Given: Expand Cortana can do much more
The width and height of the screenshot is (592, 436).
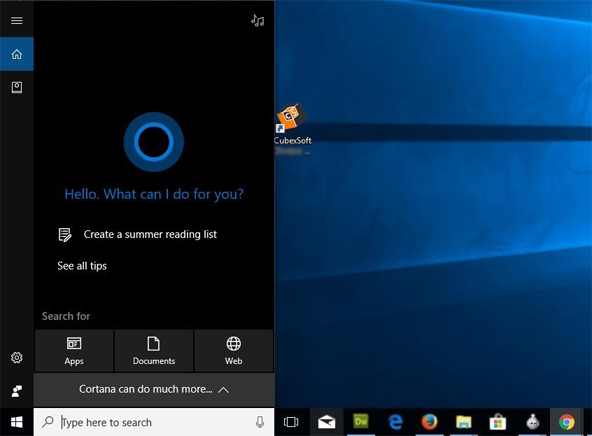Looking at the screenshot, I should (154, 390).
